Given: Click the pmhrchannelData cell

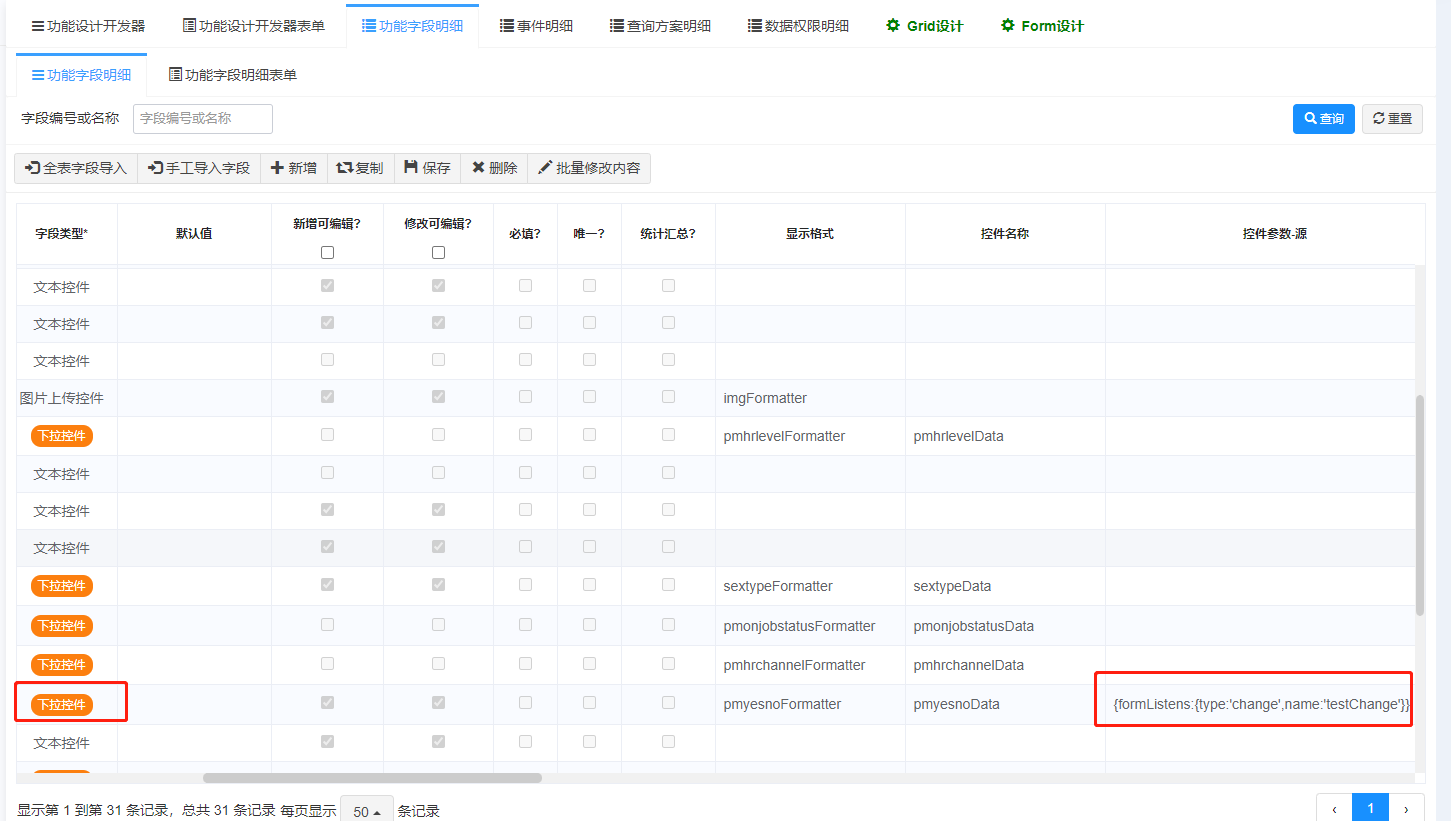Looking at the screenshot, I should (1006, 665).
